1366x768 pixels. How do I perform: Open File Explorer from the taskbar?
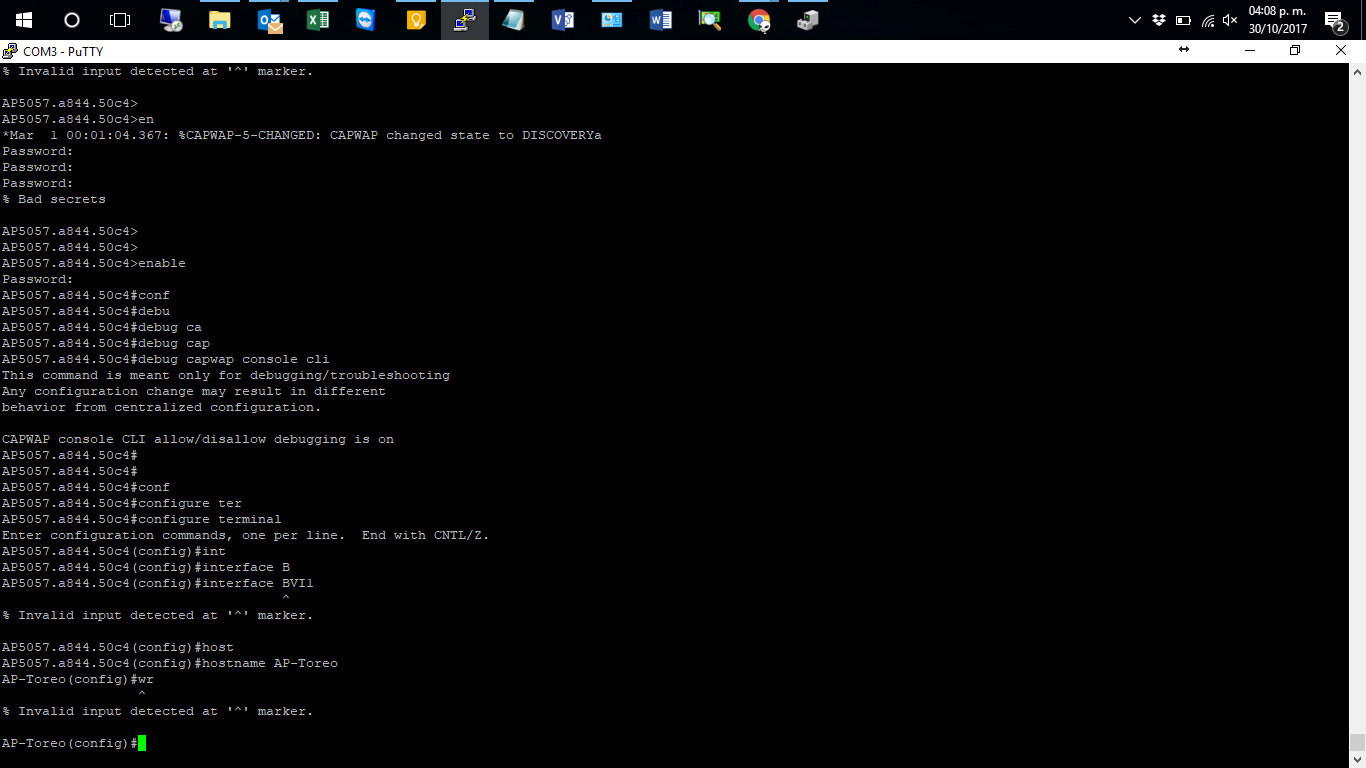pos(220,20)
